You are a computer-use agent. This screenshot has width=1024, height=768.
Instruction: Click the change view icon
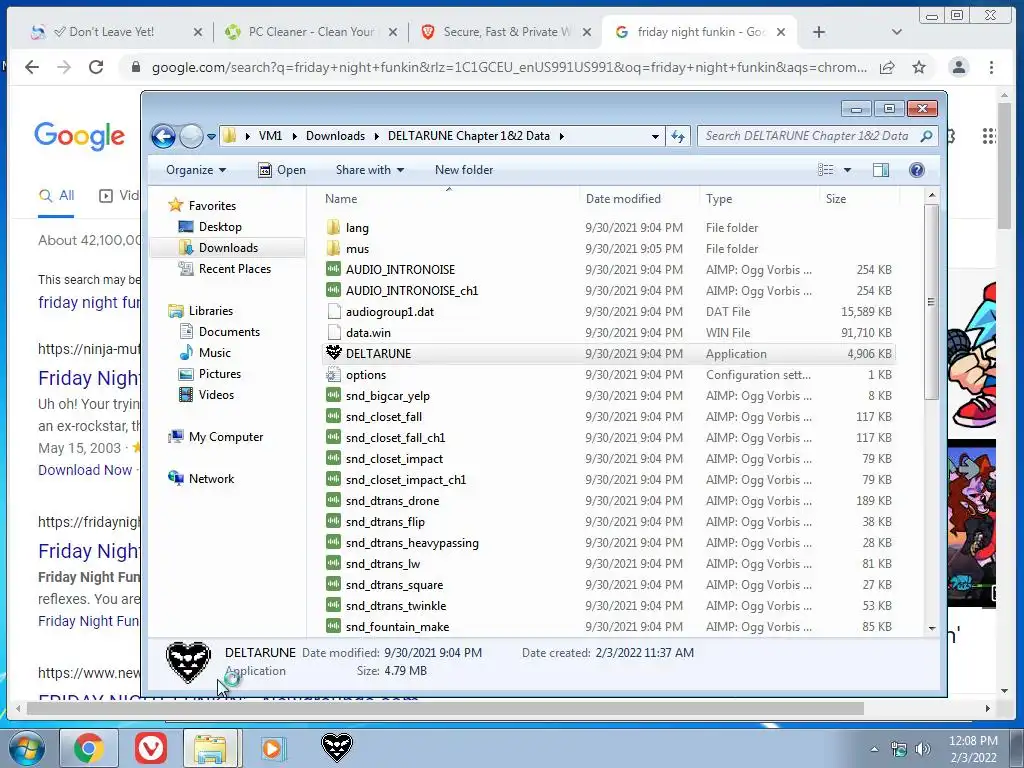[x=825, y=170]
